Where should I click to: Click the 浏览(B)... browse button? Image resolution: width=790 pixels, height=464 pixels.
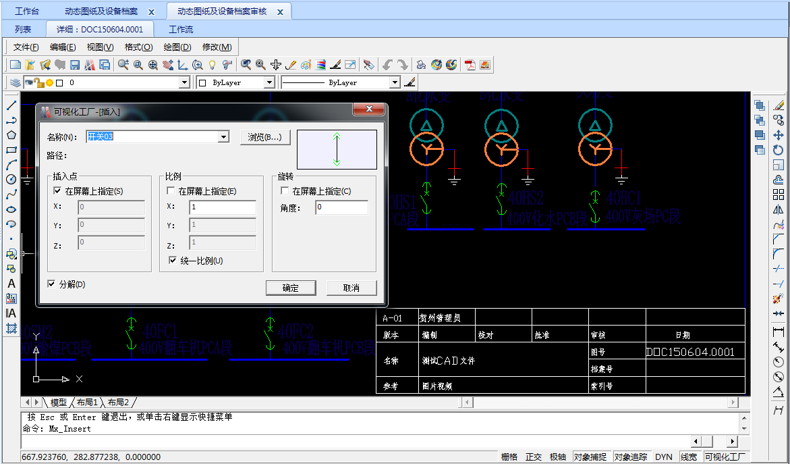click(x=265, y=137)
